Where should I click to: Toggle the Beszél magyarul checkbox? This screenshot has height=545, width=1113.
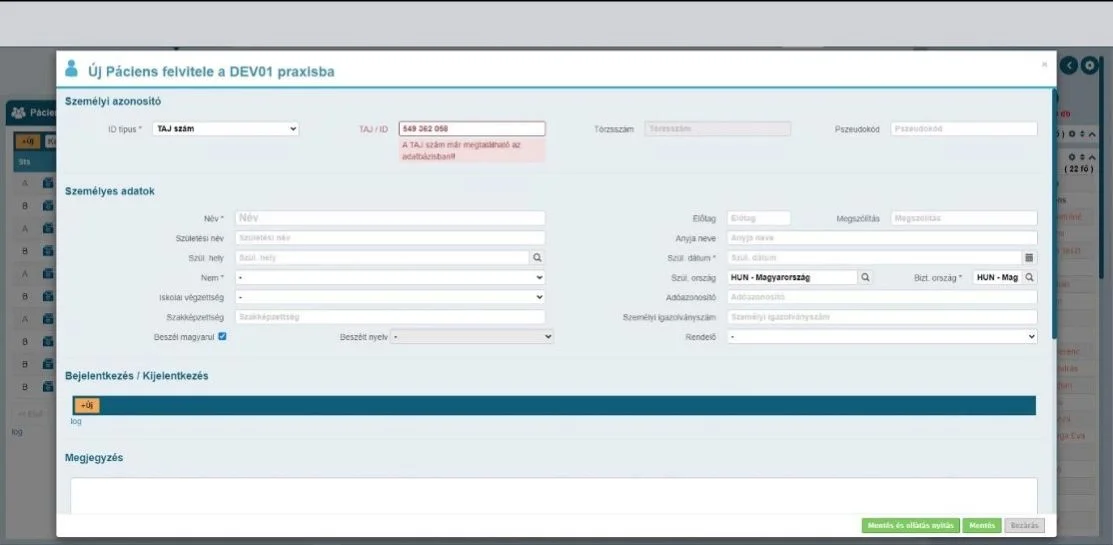click(222, 336)
